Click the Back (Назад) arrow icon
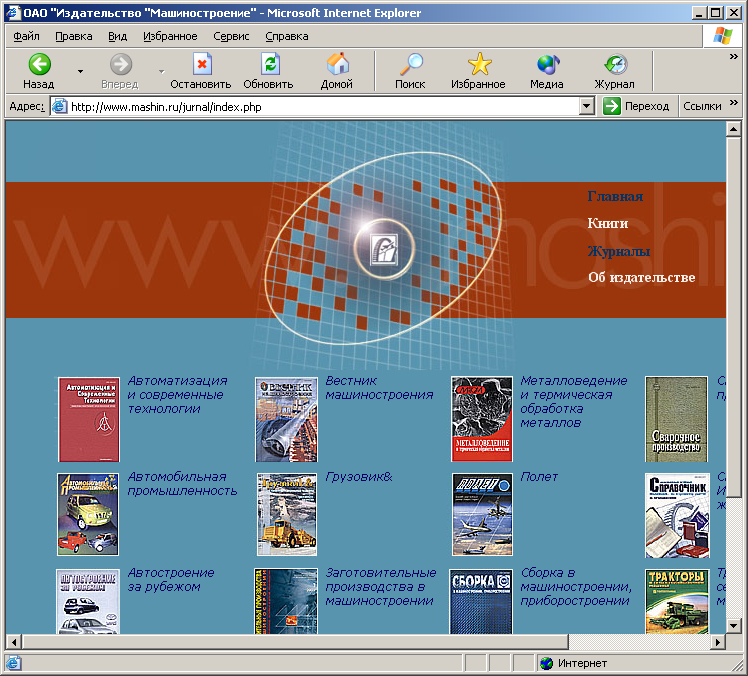Screen dimensions: 748x676 (x=39, y=64)
